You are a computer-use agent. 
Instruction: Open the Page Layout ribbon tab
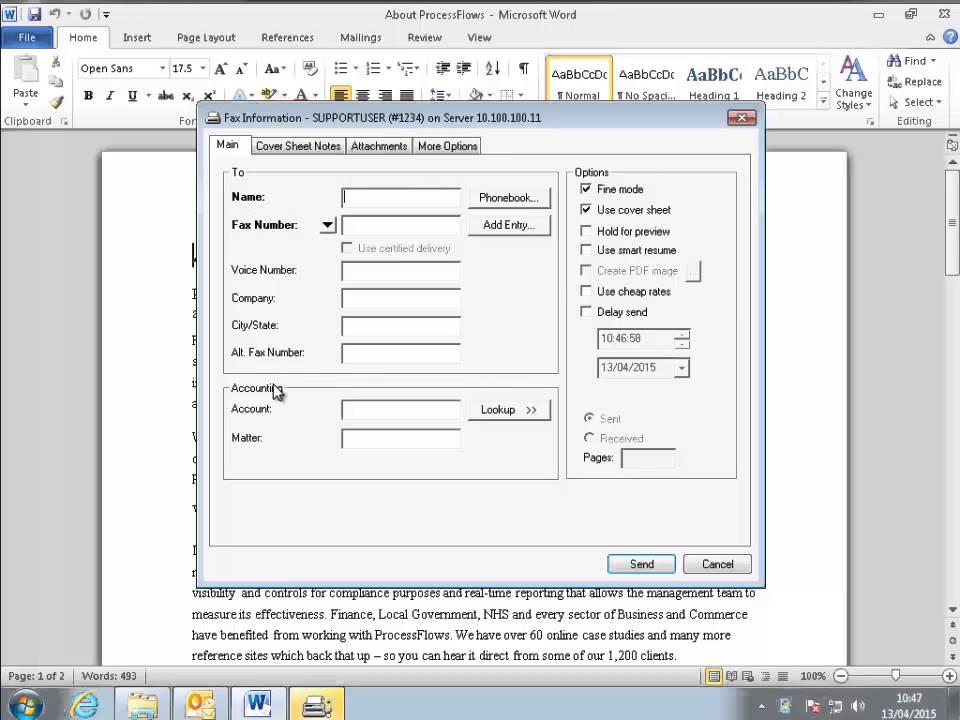[206, 37]
